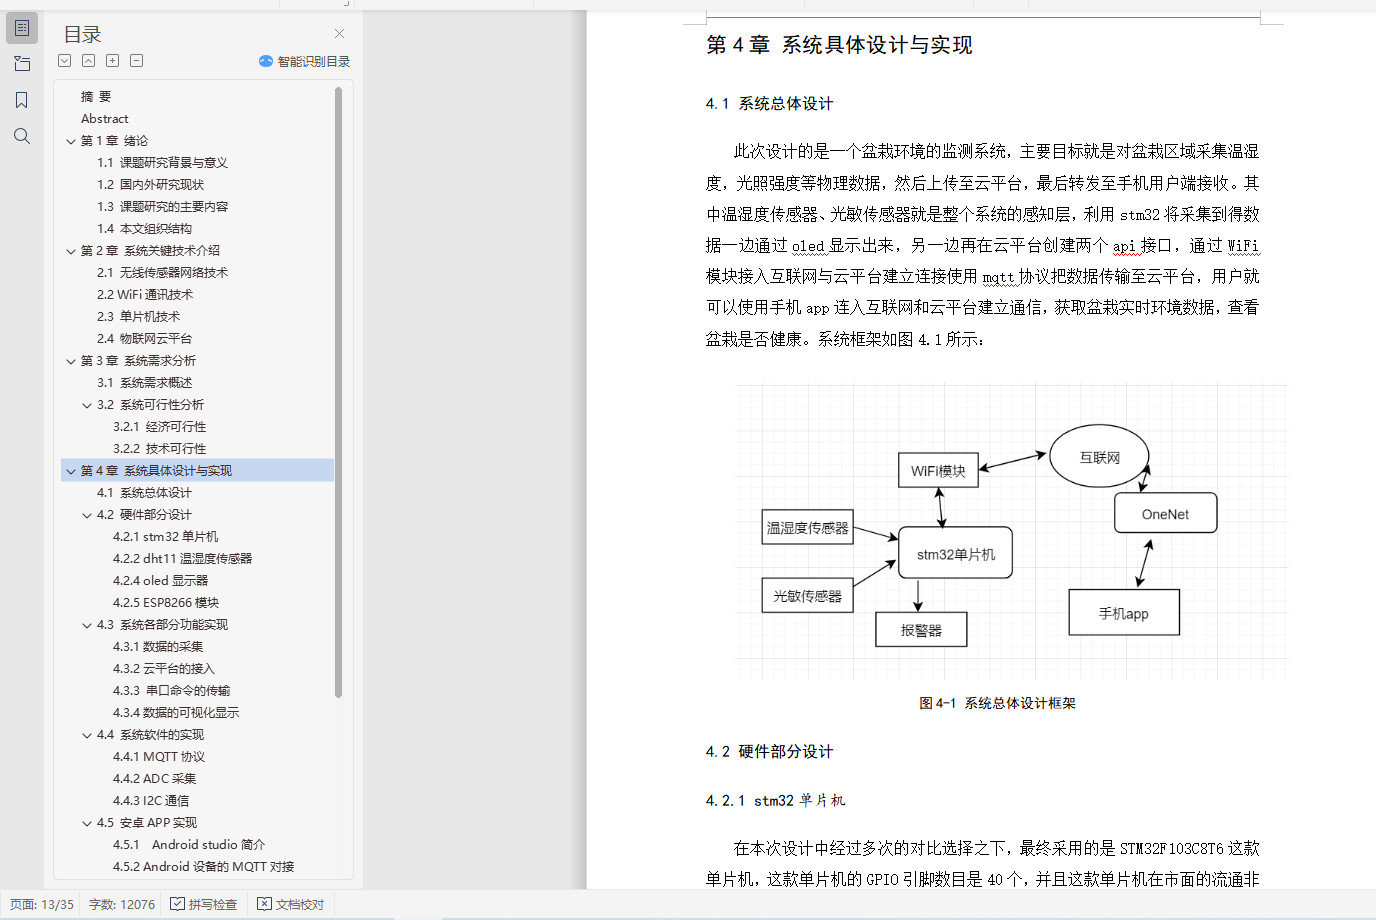This screenshot has width=1376, height=920.
Task: Click the expand-all down-arrow outline icon
Action: click(65, 61)
